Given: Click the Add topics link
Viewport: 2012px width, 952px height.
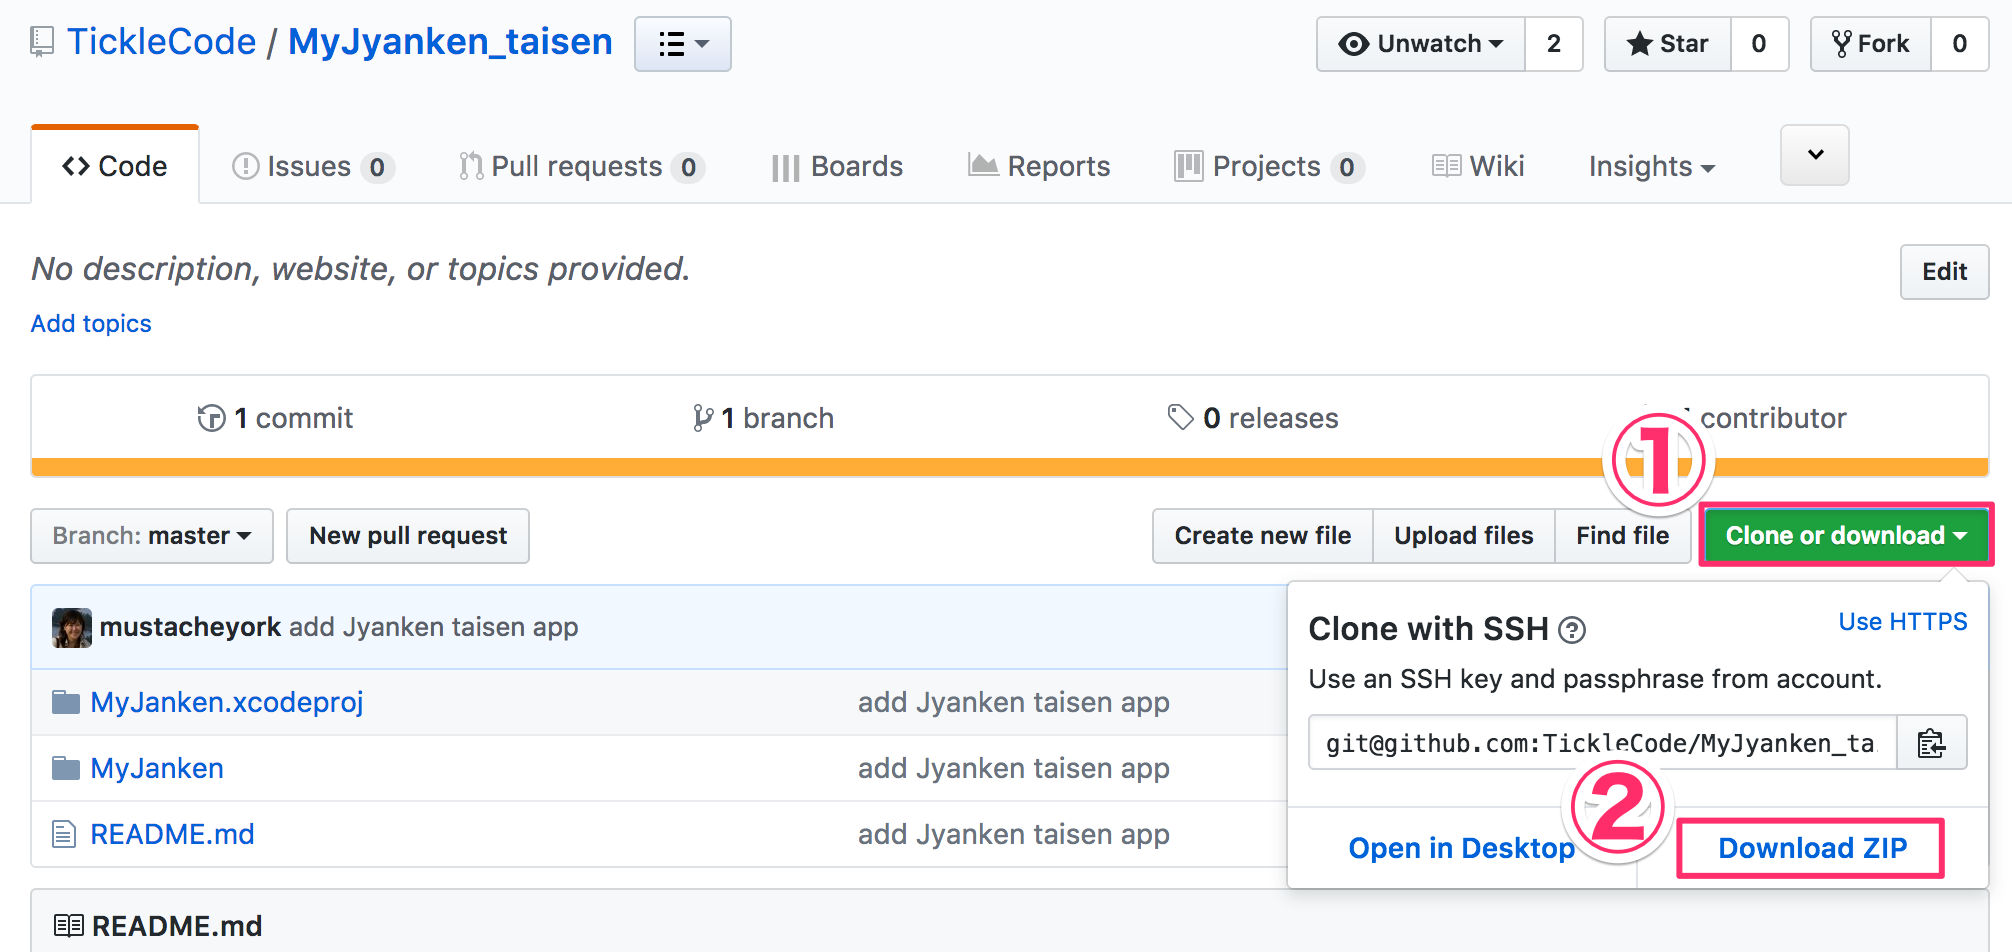Looking at the screenshot, I should point(90,323).
